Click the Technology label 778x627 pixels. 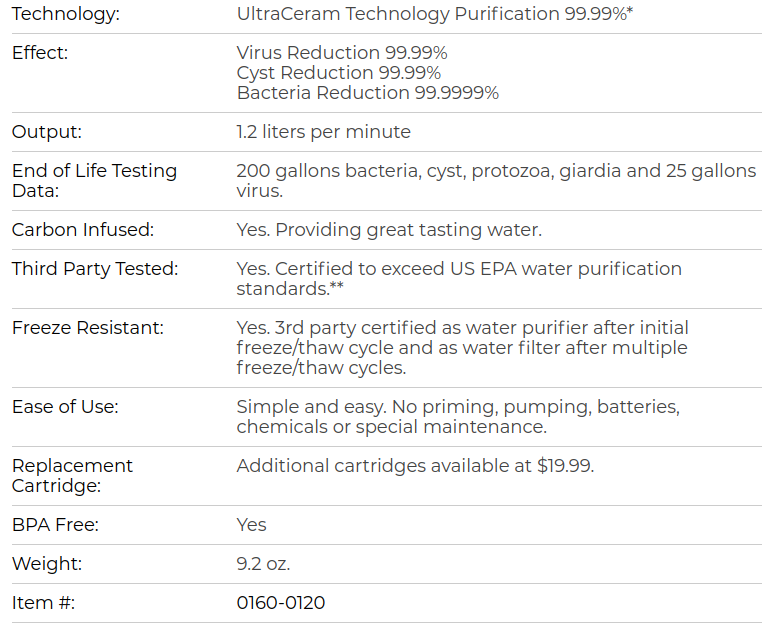tap(65, 14)
